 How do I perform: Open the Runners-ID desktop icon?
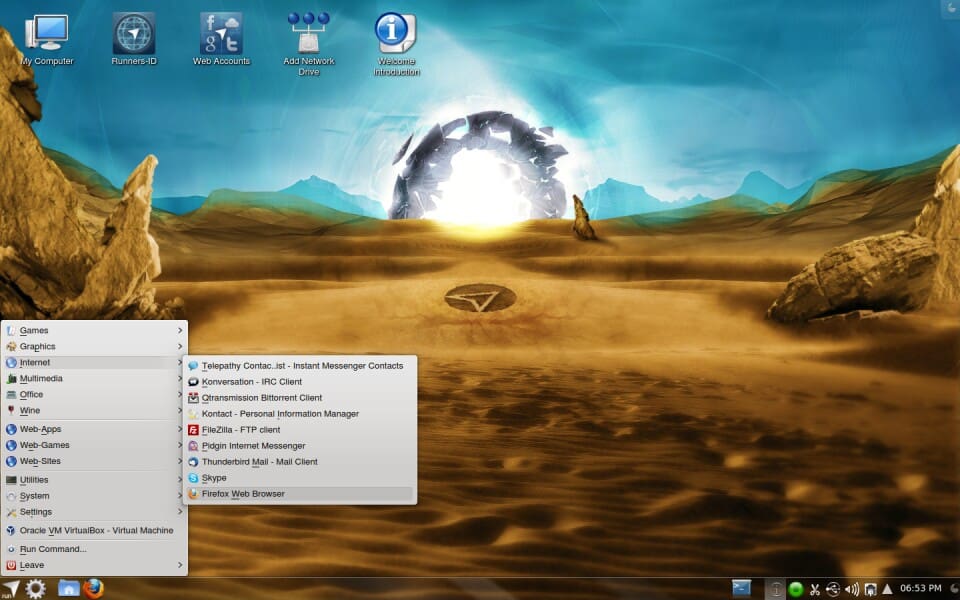coord(134,40)
